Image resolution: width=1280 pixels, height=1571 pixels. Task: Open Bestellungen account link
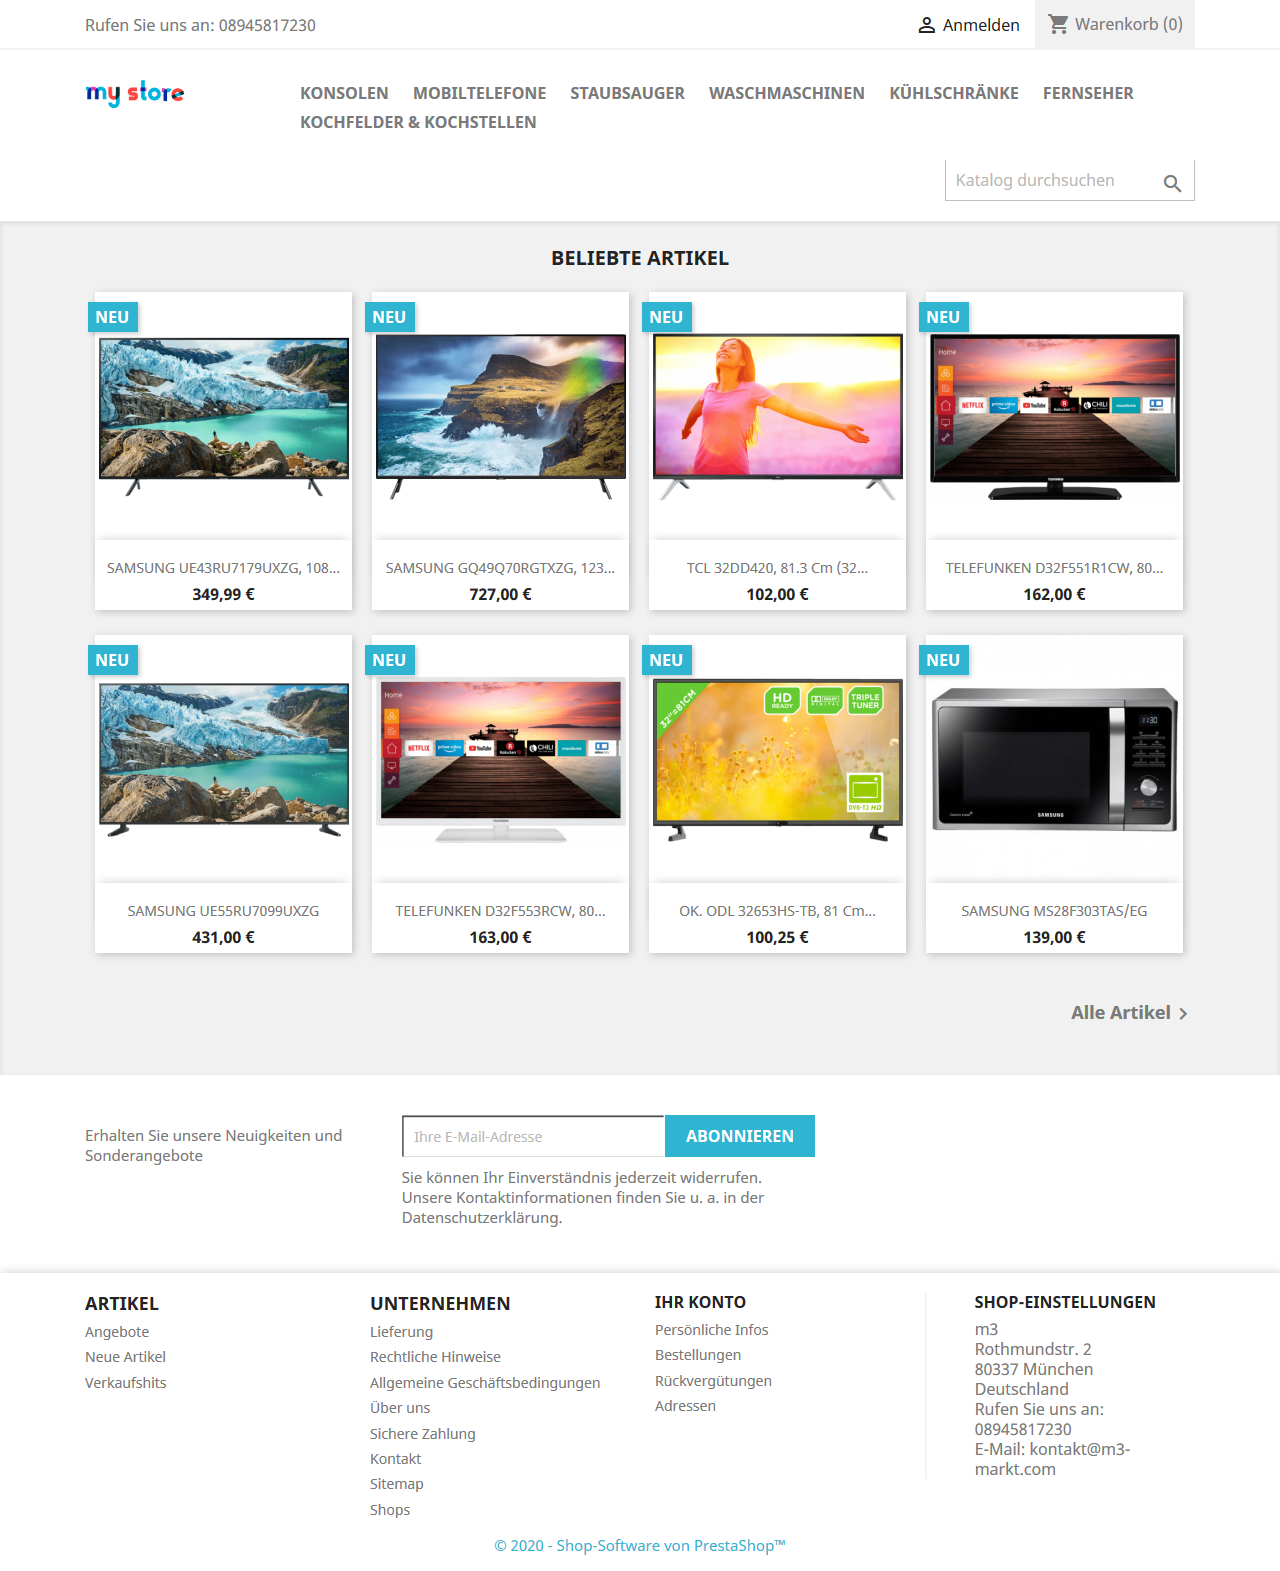pos(698,1355)
